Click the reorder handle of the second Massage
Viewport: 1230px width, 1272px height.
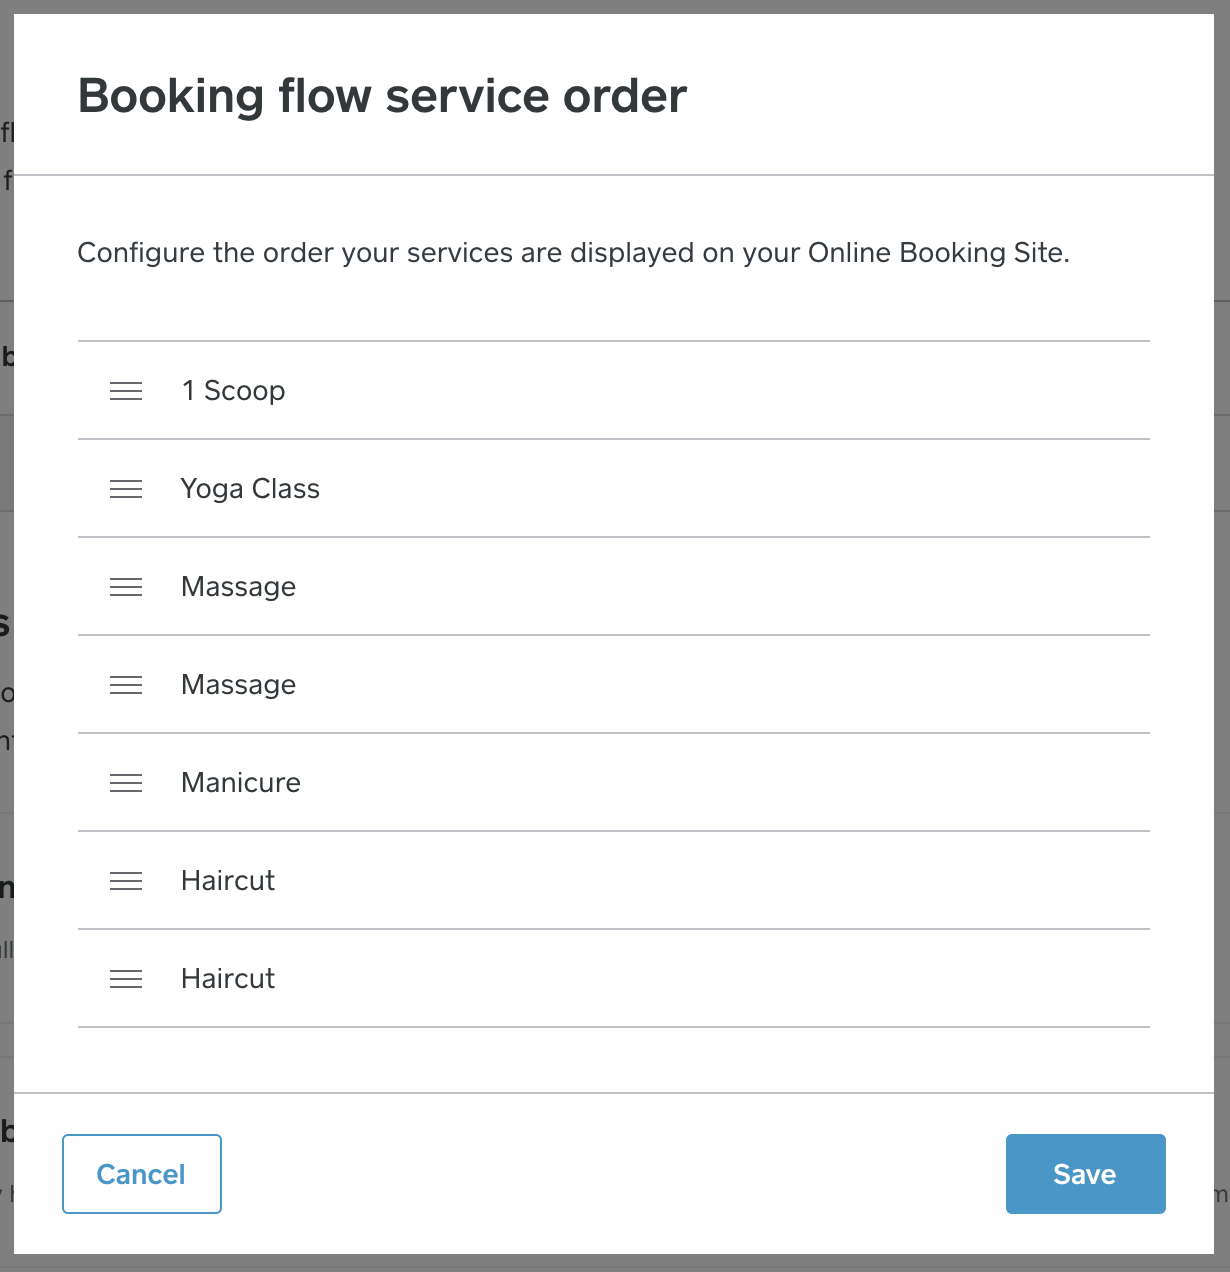pyautogui.click(x=126, y=685)
